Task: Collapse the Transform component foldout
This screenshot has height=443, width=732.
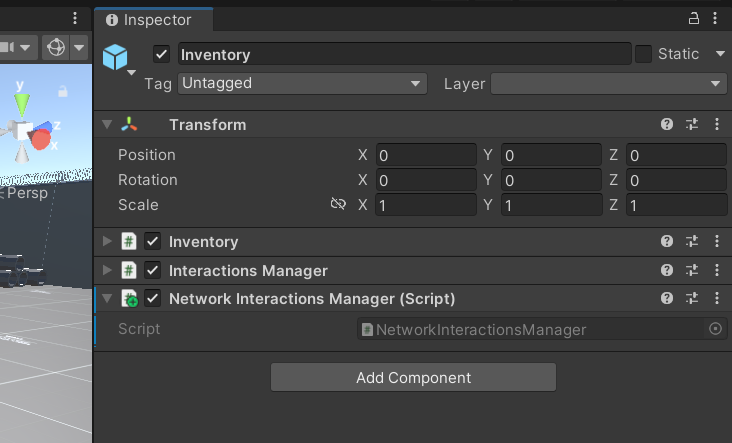Action: (x=107, y=125)
